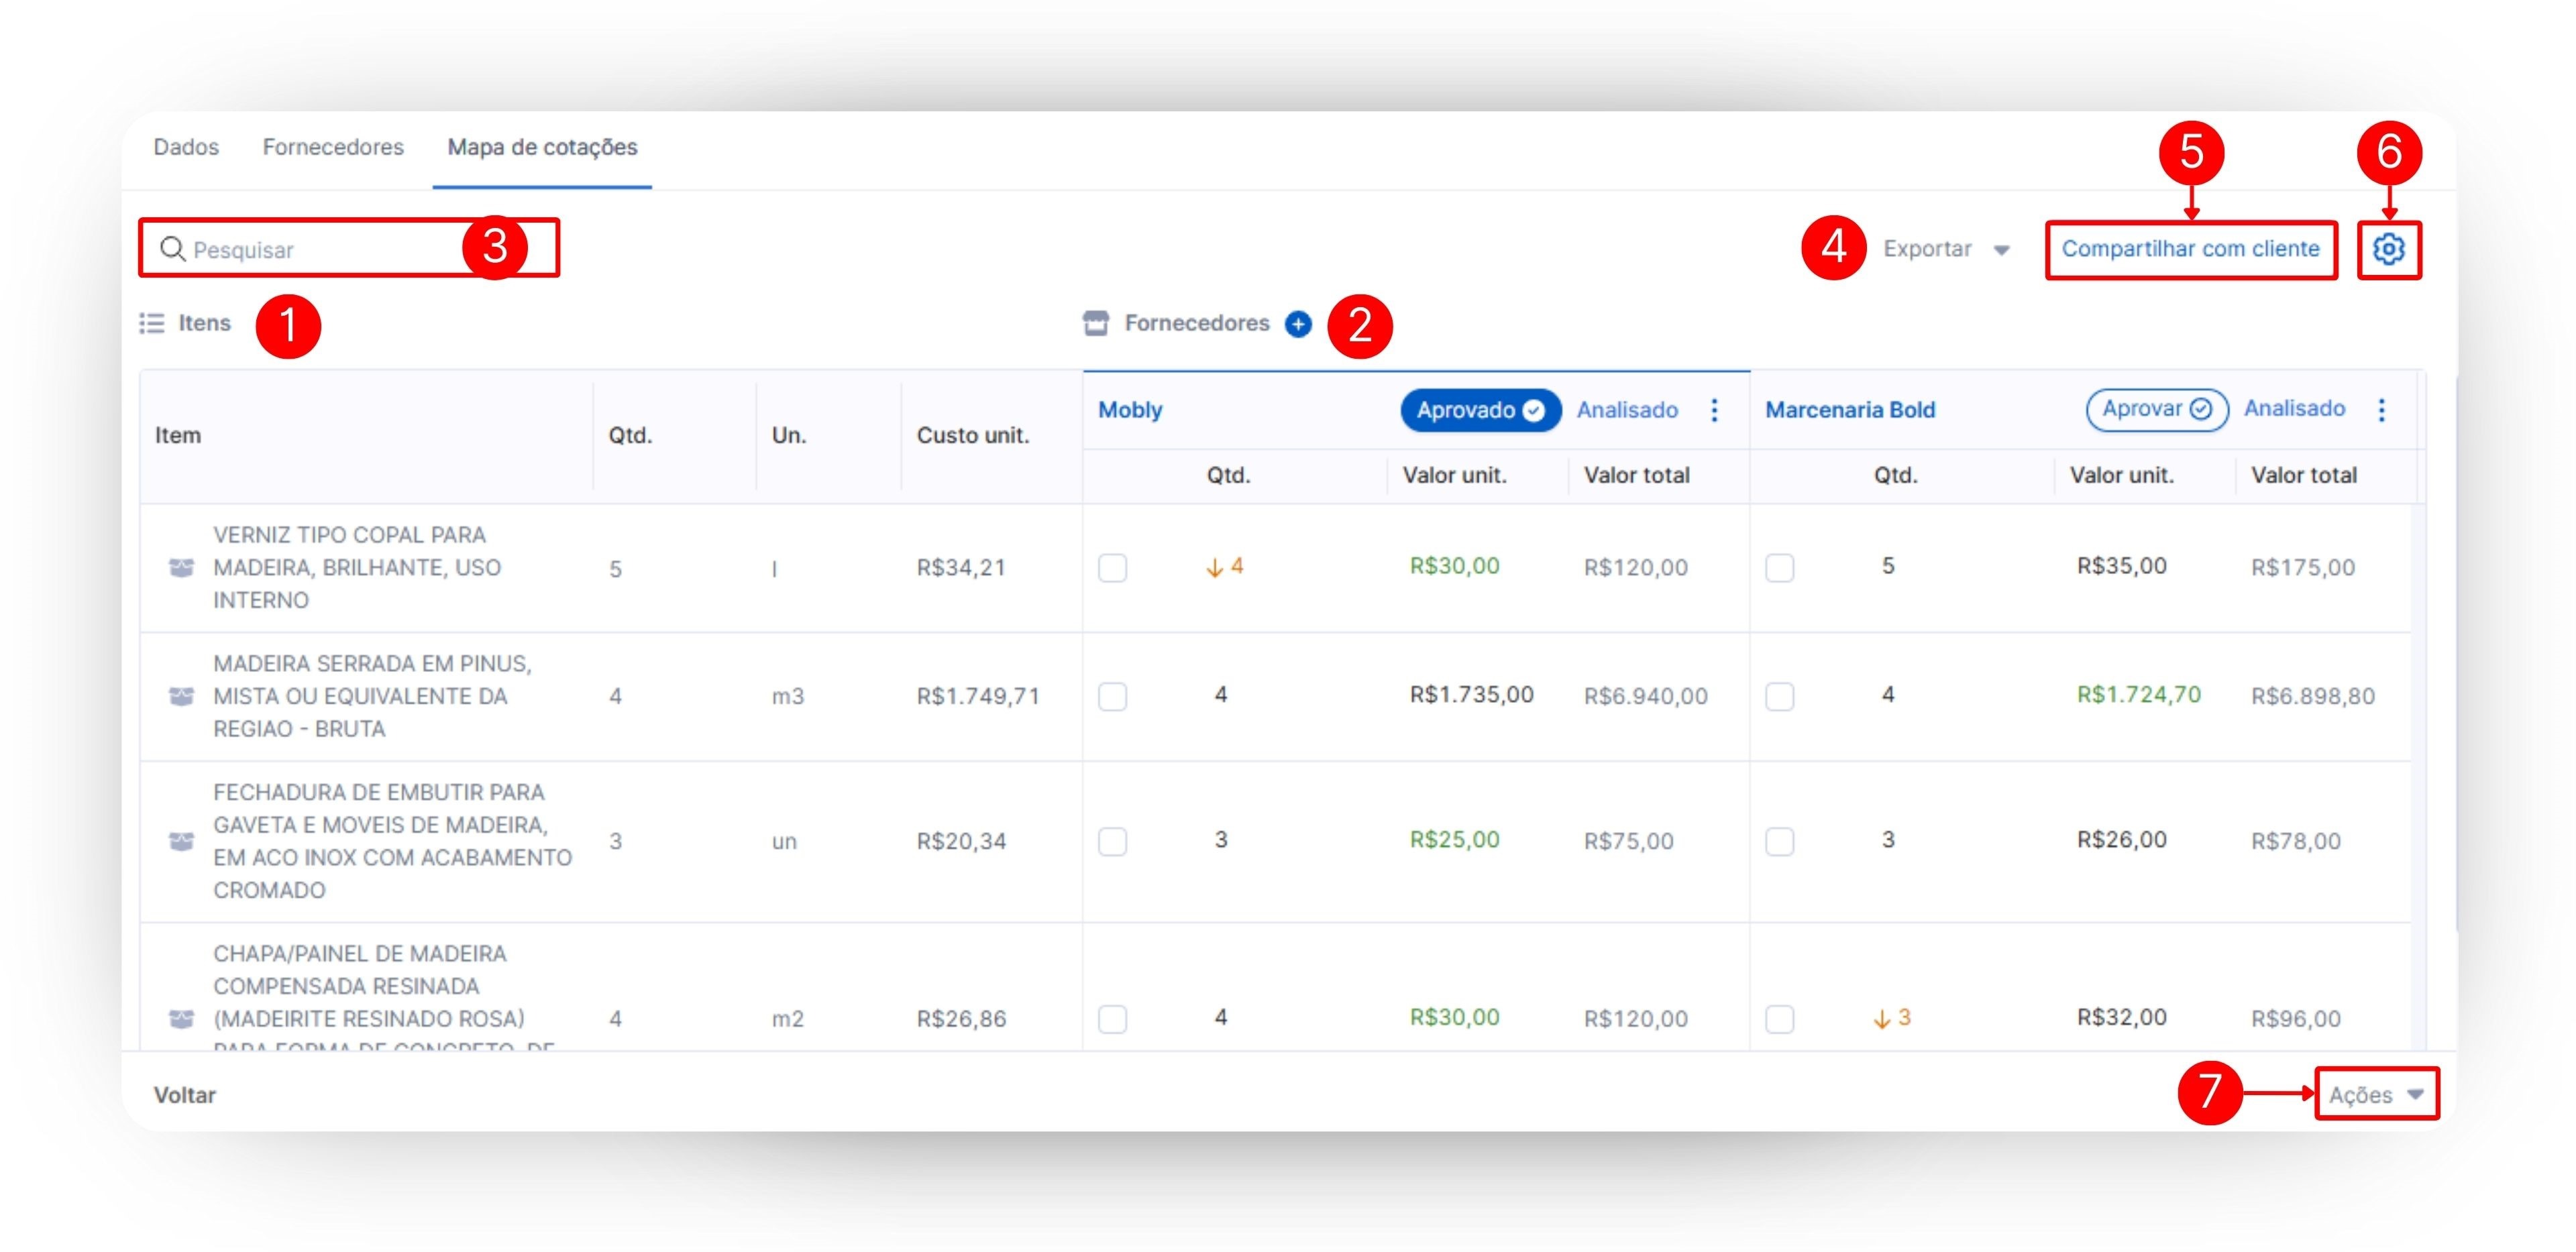
Task: Click the Voltar link
Action: pos(185,1095)
